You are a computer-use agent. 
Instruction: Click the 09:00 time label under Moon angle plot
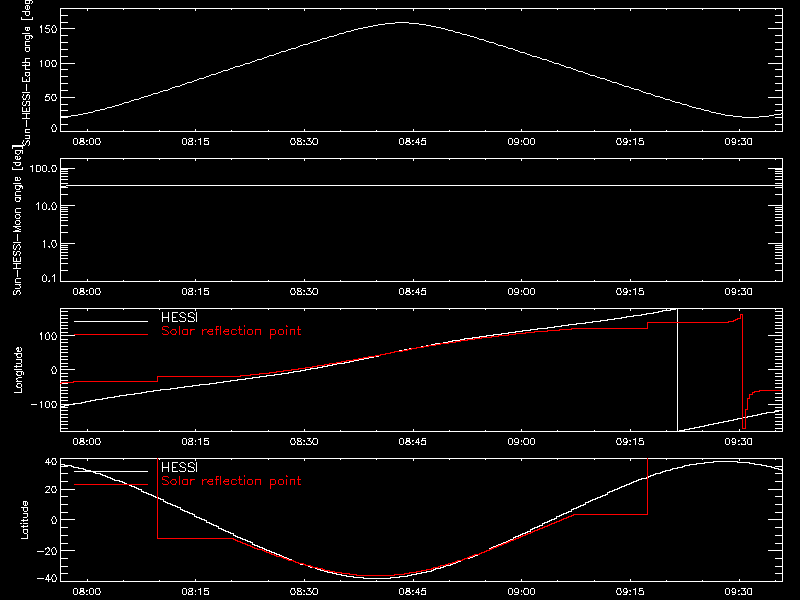(521, 292)
